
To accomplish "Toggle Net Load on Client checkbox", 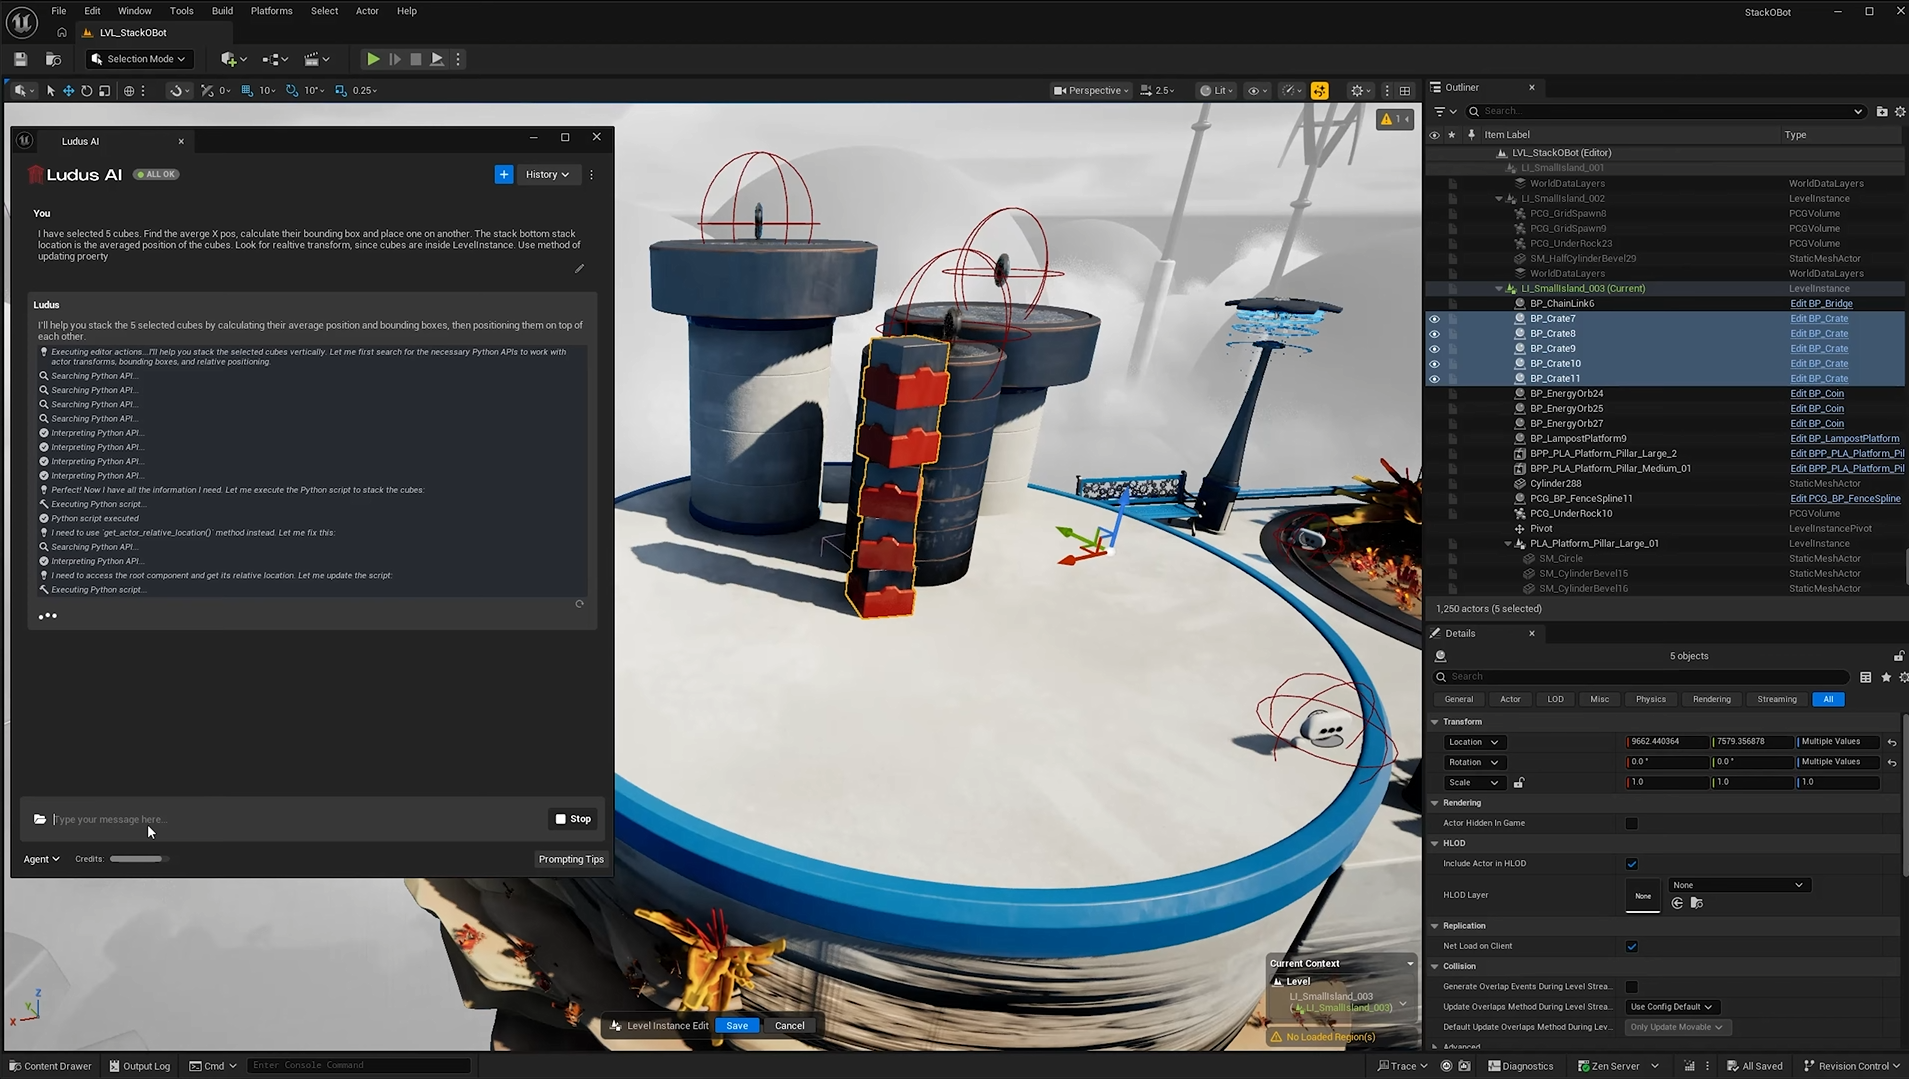I will [1632, 946].
